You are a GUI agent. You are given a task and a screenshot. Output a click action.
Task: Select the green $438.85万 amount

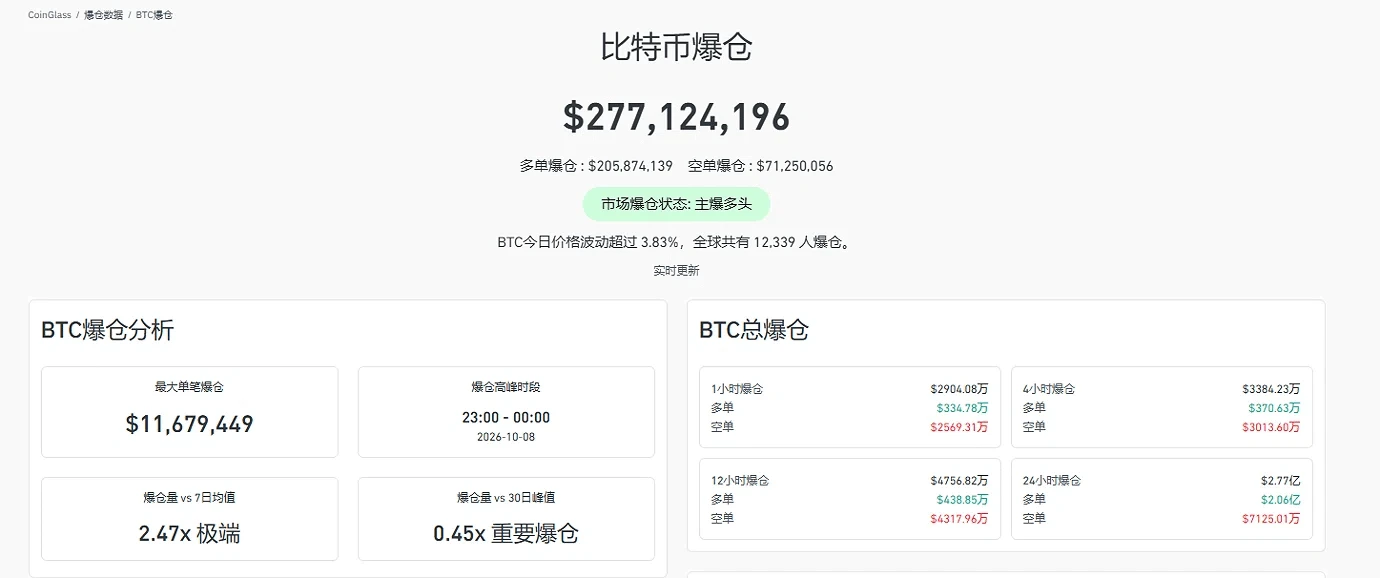click(962, 500)
